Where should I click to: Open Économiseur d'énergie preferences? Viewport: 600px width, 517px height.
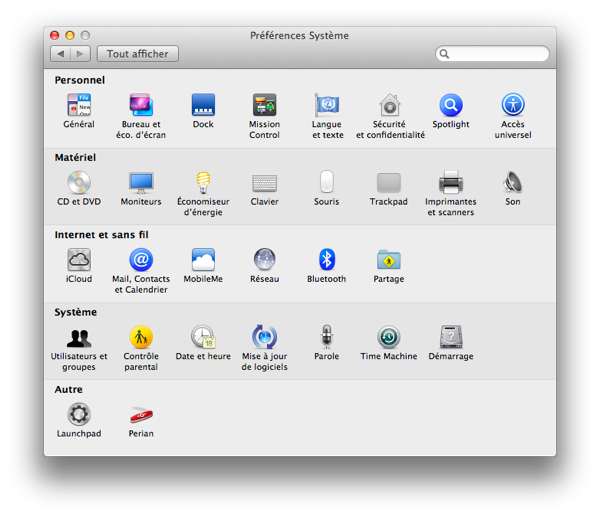click(x=203, y=183)
